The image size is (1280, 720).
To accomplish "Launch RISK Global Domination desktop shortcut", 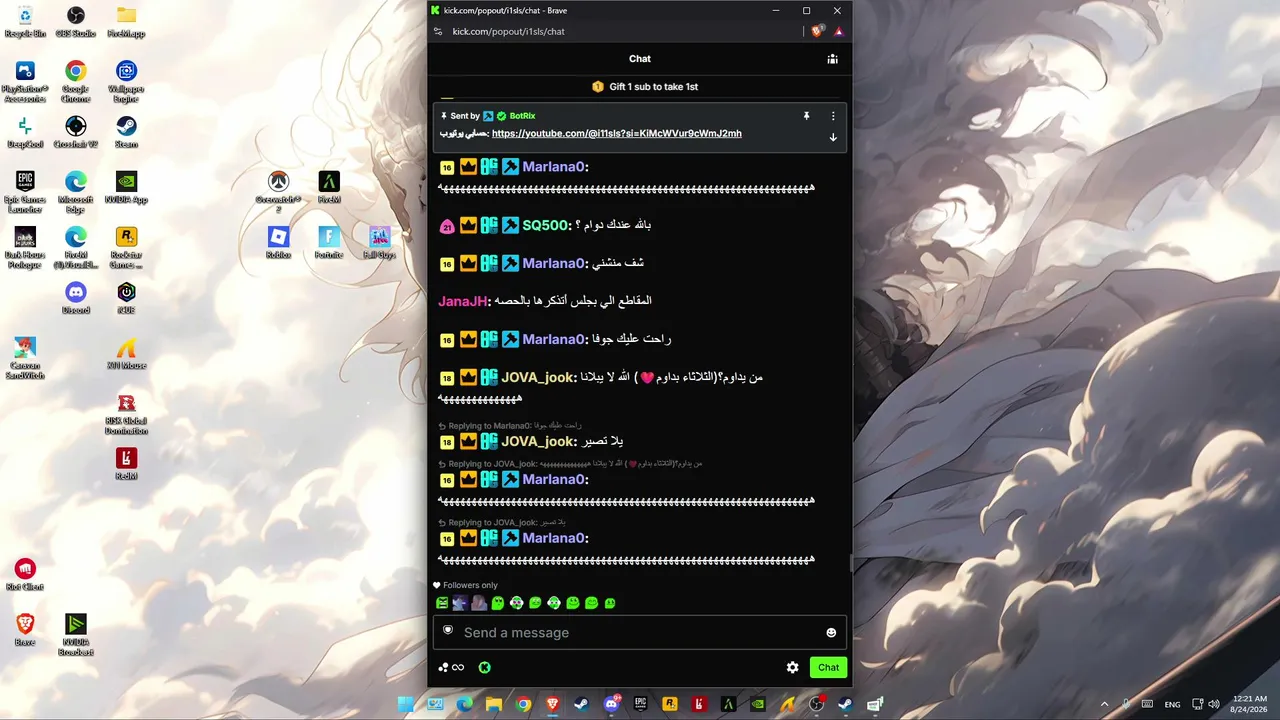I will (126, 414).
